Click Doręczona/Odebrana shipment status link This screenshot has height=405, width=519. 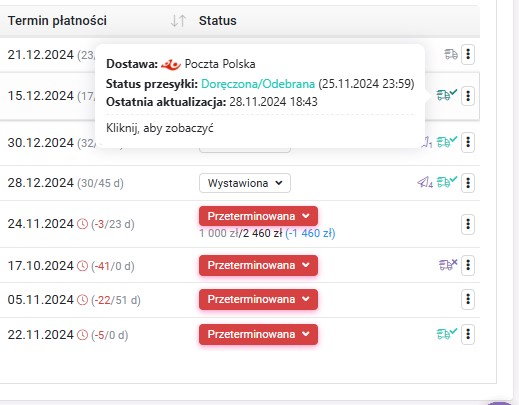tap(258, 84)
